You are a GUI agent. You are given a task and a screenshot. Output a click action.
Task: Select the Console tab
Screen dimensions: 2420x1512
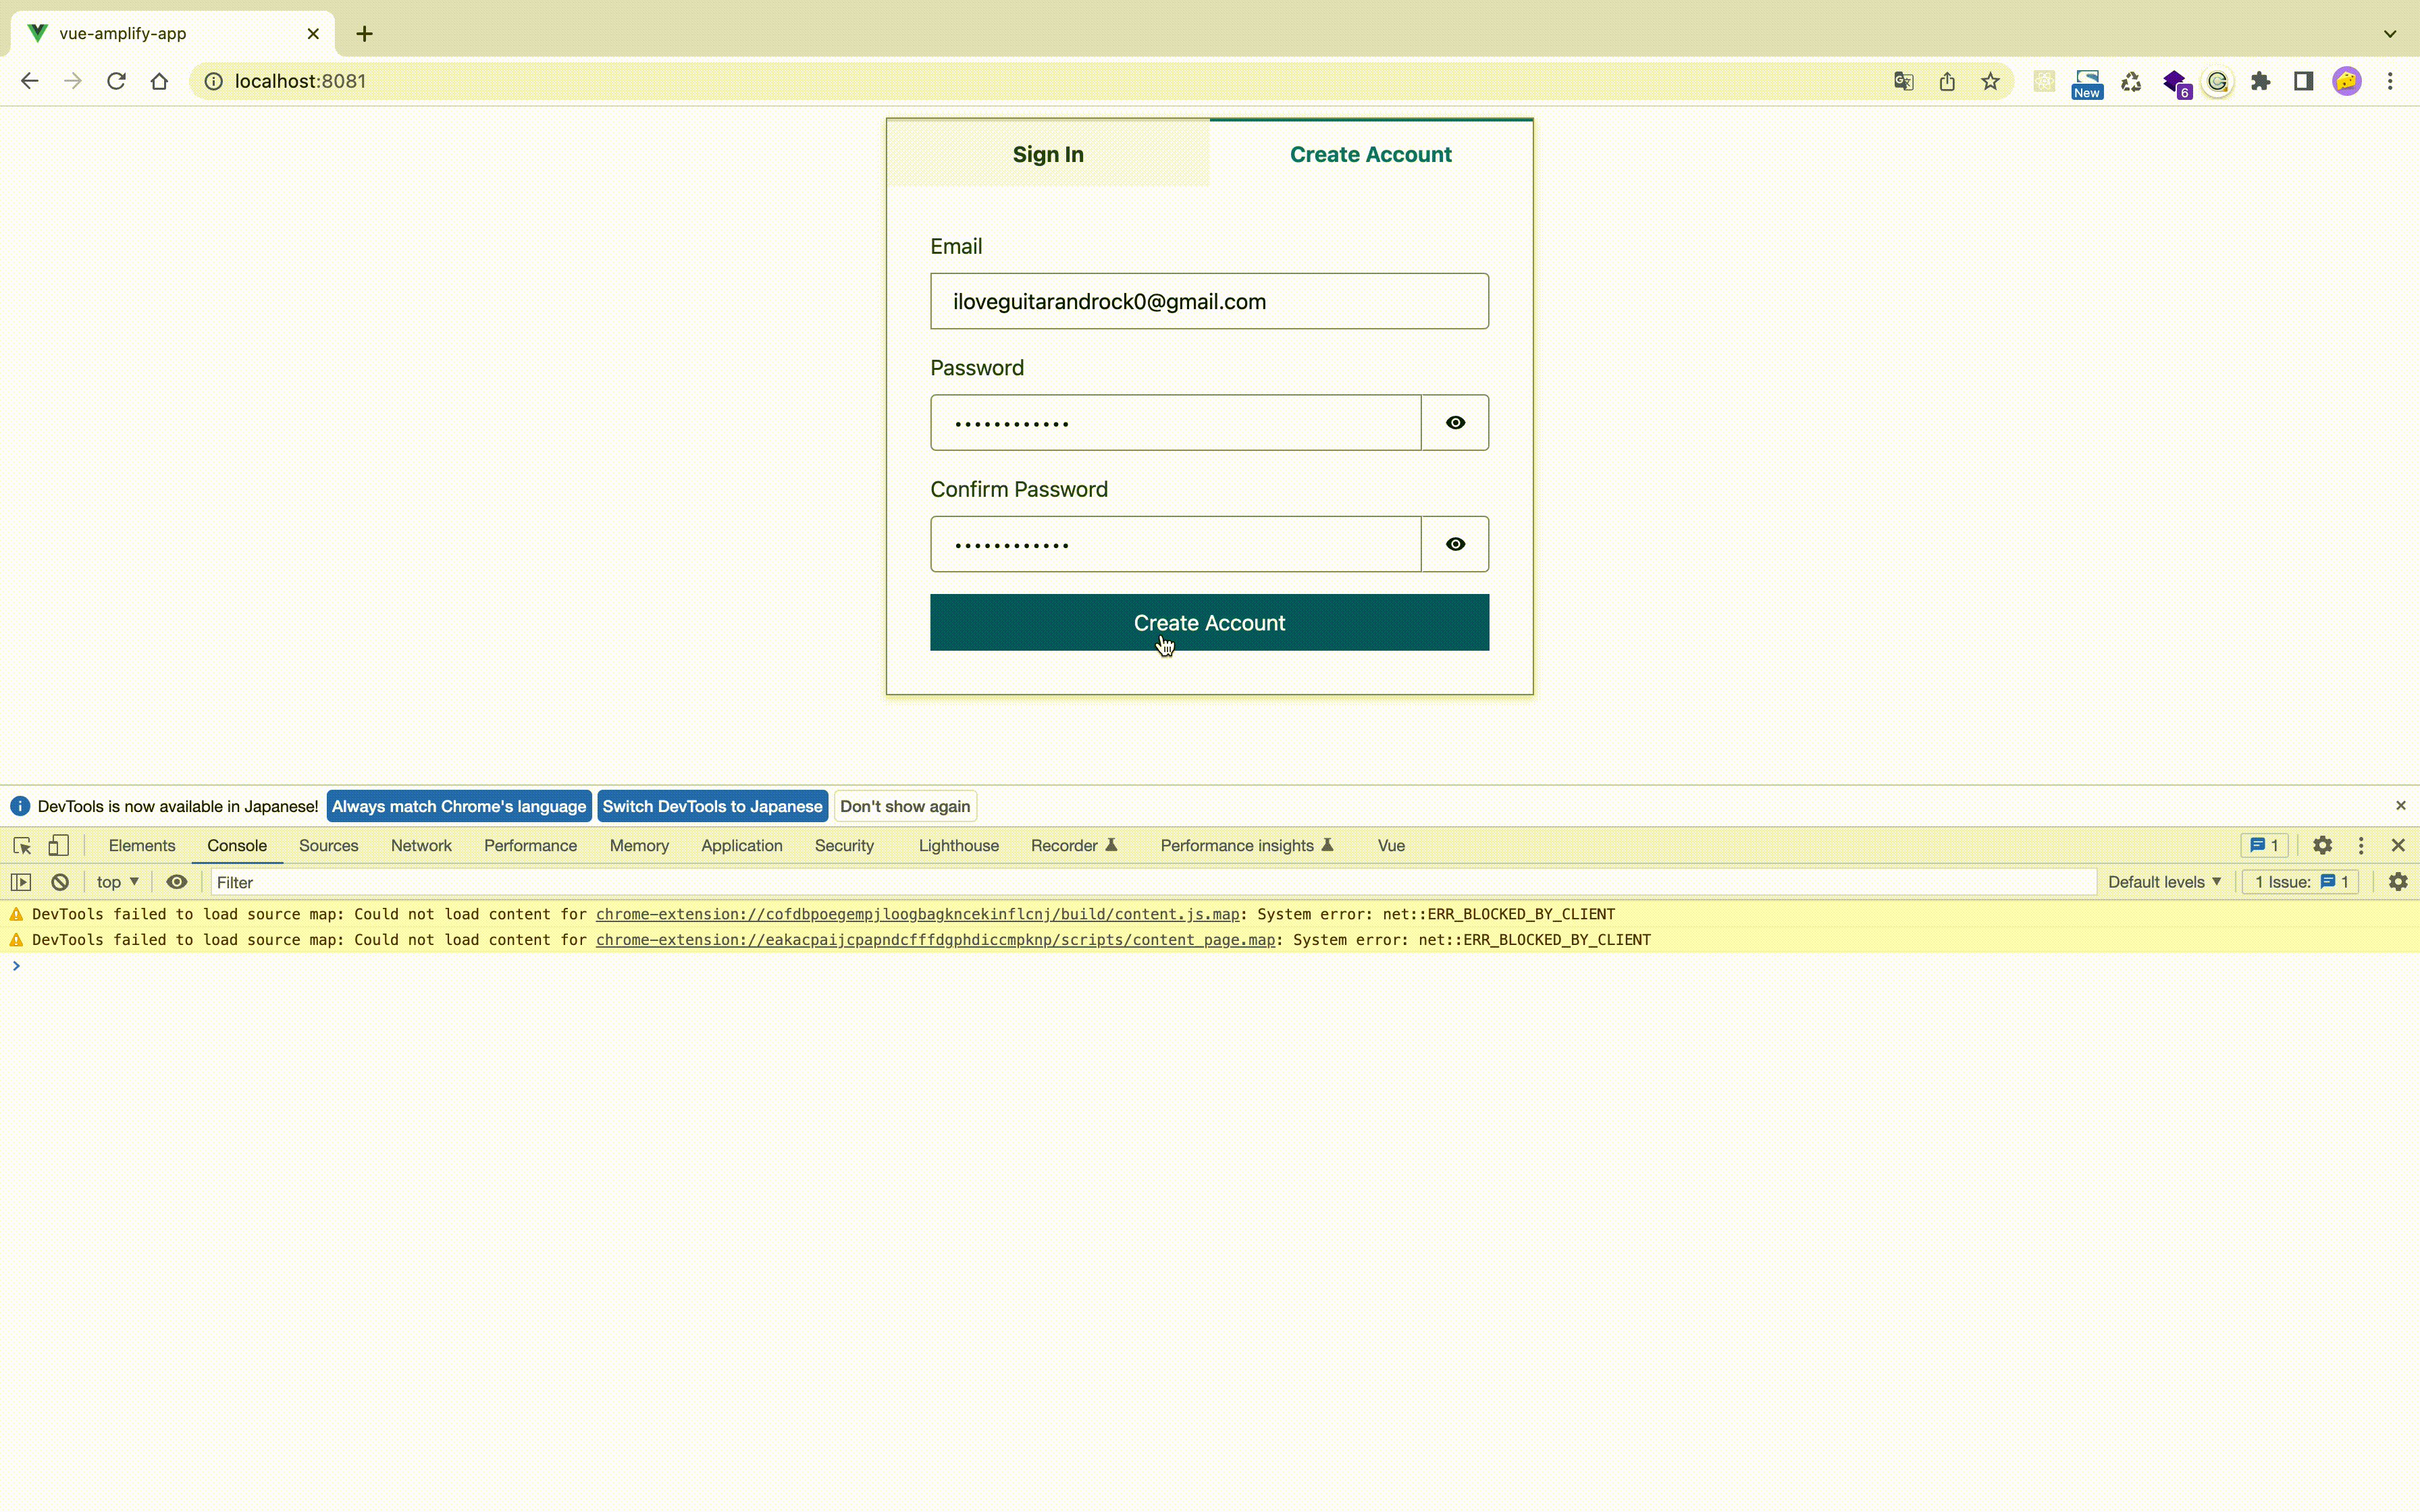pyautogui.click(x=237, y=845)
